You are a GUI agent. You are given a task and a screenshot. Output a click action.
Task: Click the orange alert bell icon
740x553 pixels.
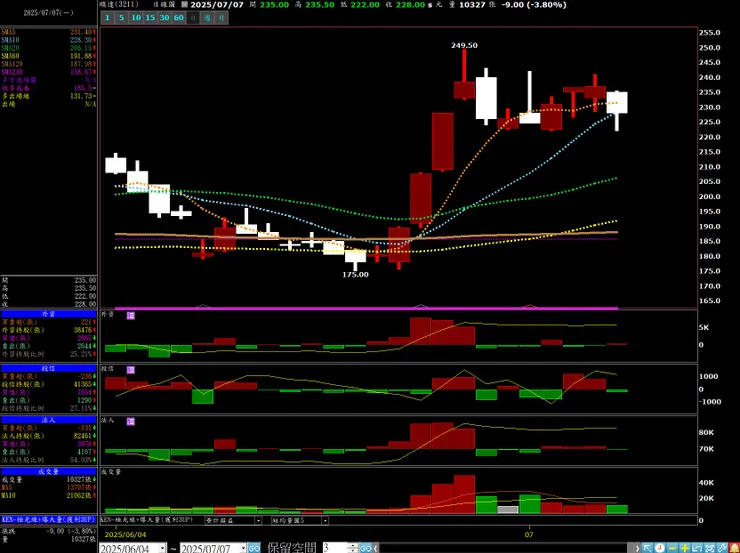[734, 548]
